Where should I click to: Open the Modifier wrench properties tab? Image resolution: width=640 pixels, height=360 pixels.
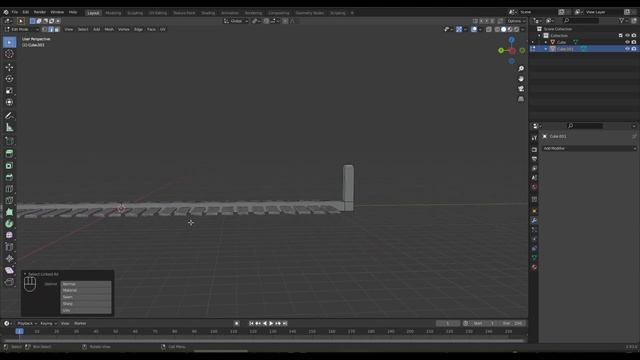534,220
